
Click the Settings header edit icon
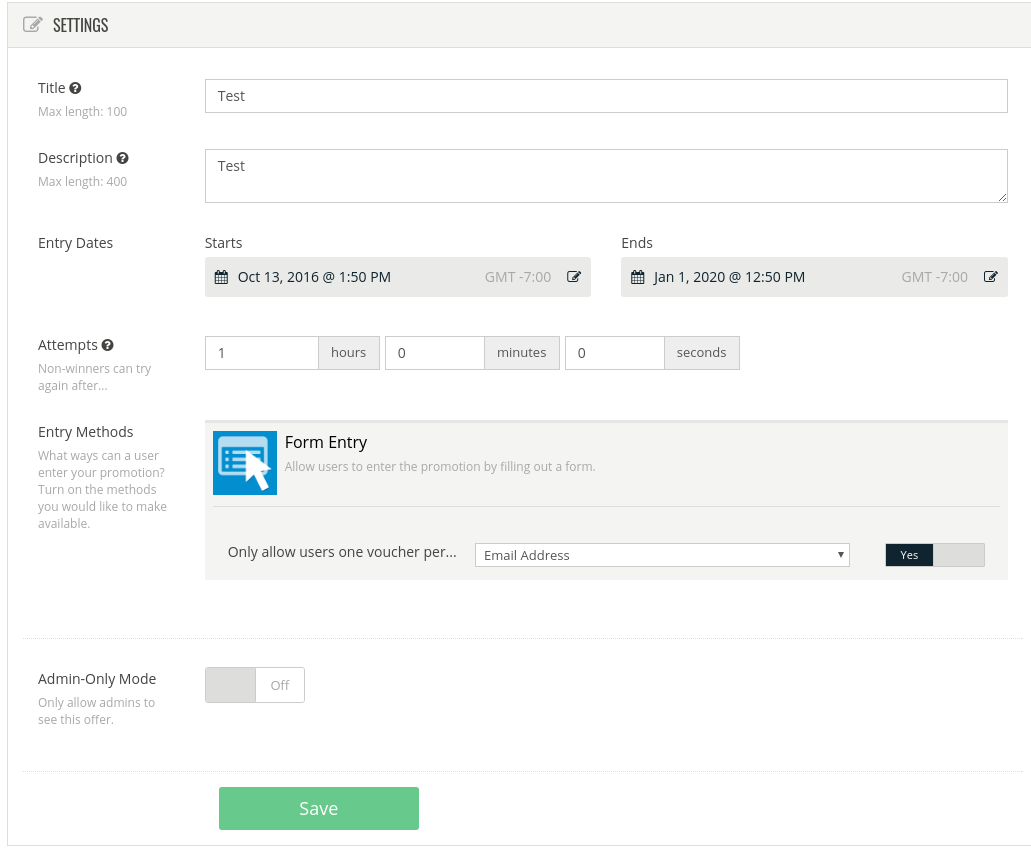pos(32,25)
